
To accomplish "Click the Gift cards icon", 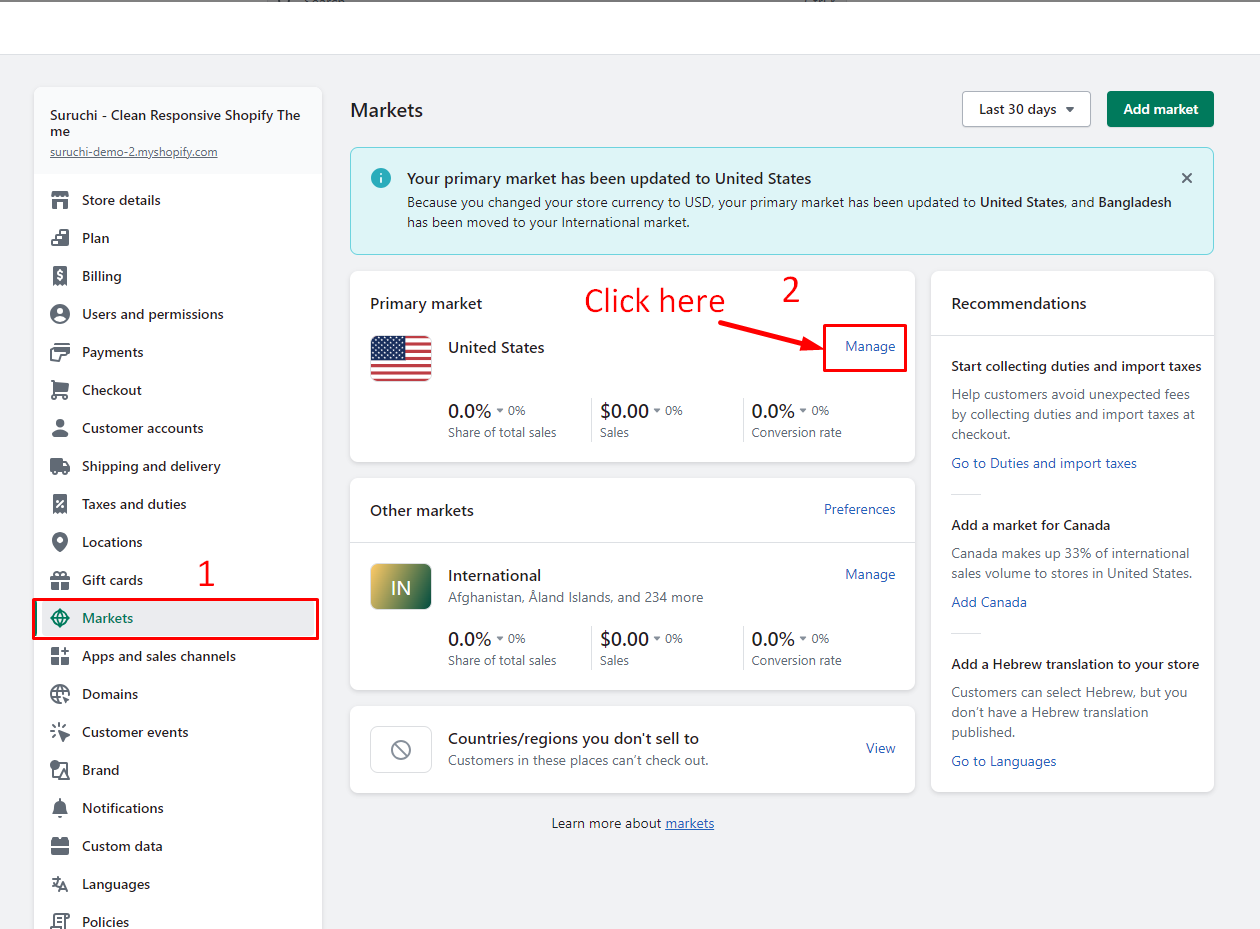I will pos(60,580).
